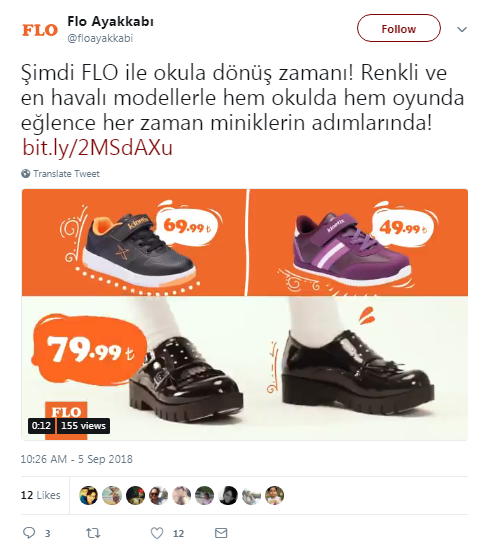Open the last liker's profile avatar
The height and width of the screenshot is (559, 484).
(274, 495)
